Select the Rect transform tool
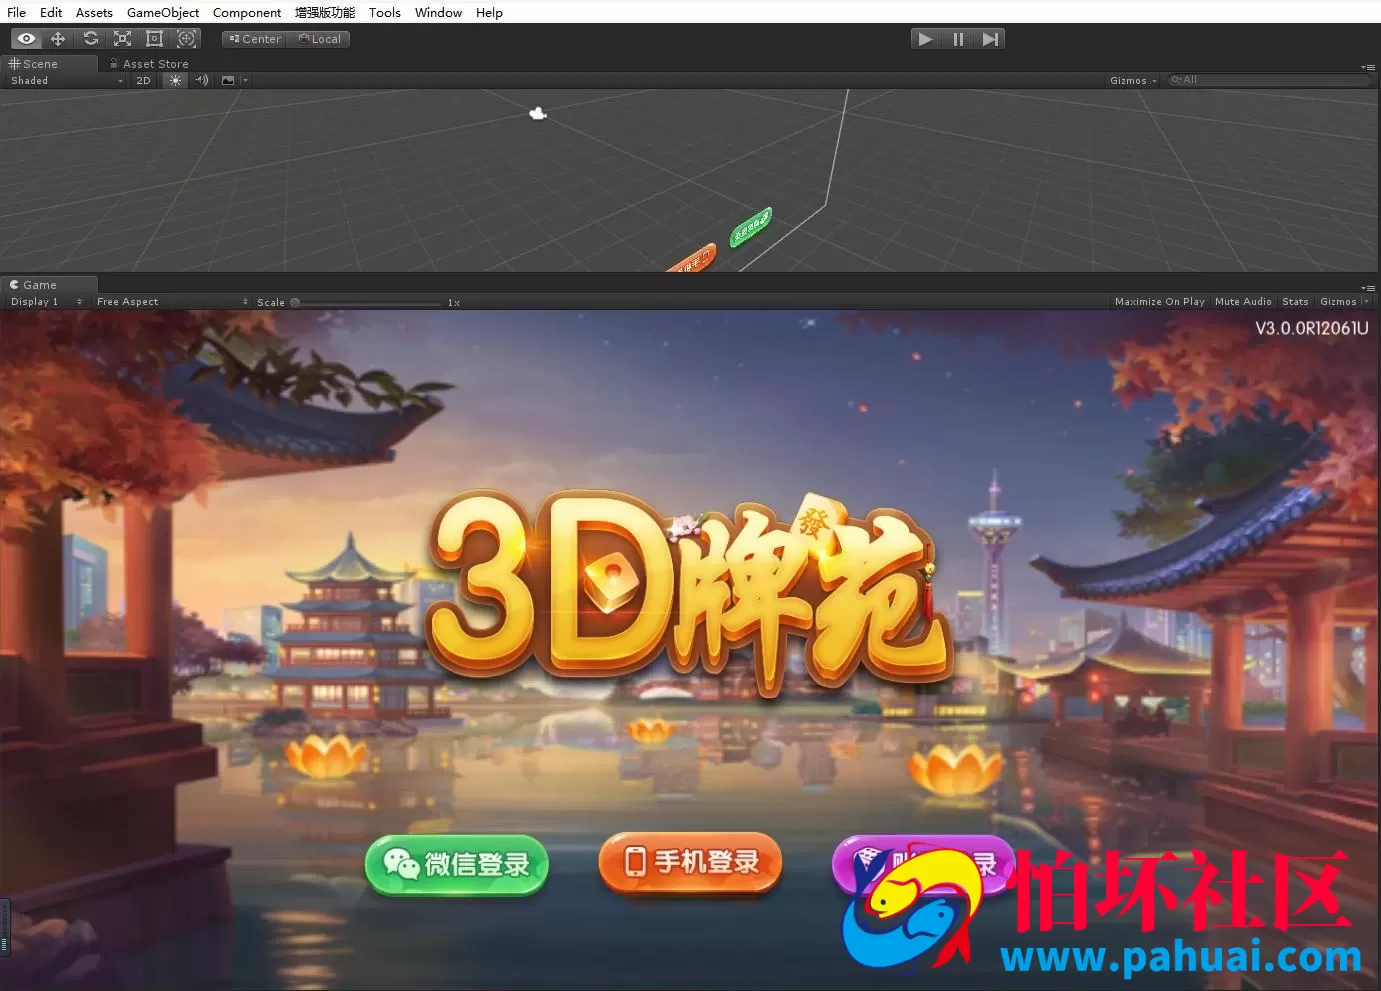This screenshot has height=991, width=1381. [x=154, y=39]
